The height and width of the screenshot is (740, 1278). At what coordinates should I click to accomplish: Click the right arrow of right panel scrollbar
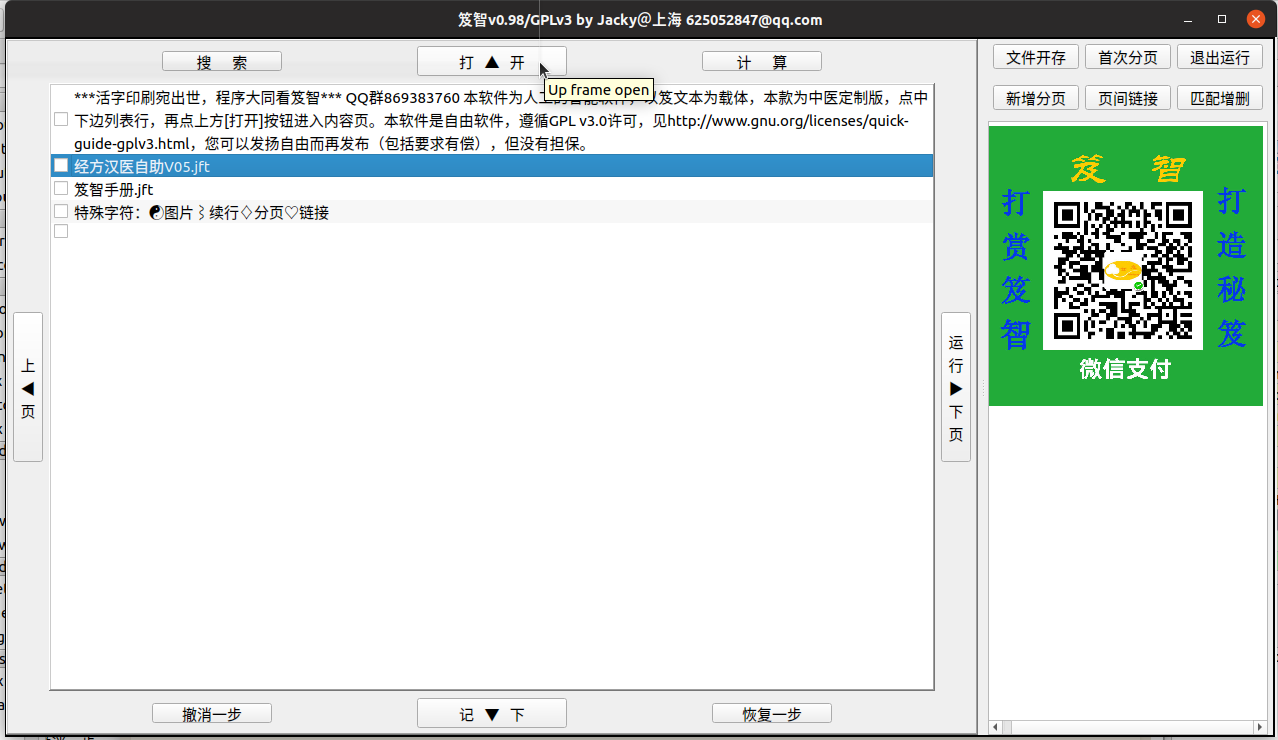pyautogui.click(x=1258, y=727)
